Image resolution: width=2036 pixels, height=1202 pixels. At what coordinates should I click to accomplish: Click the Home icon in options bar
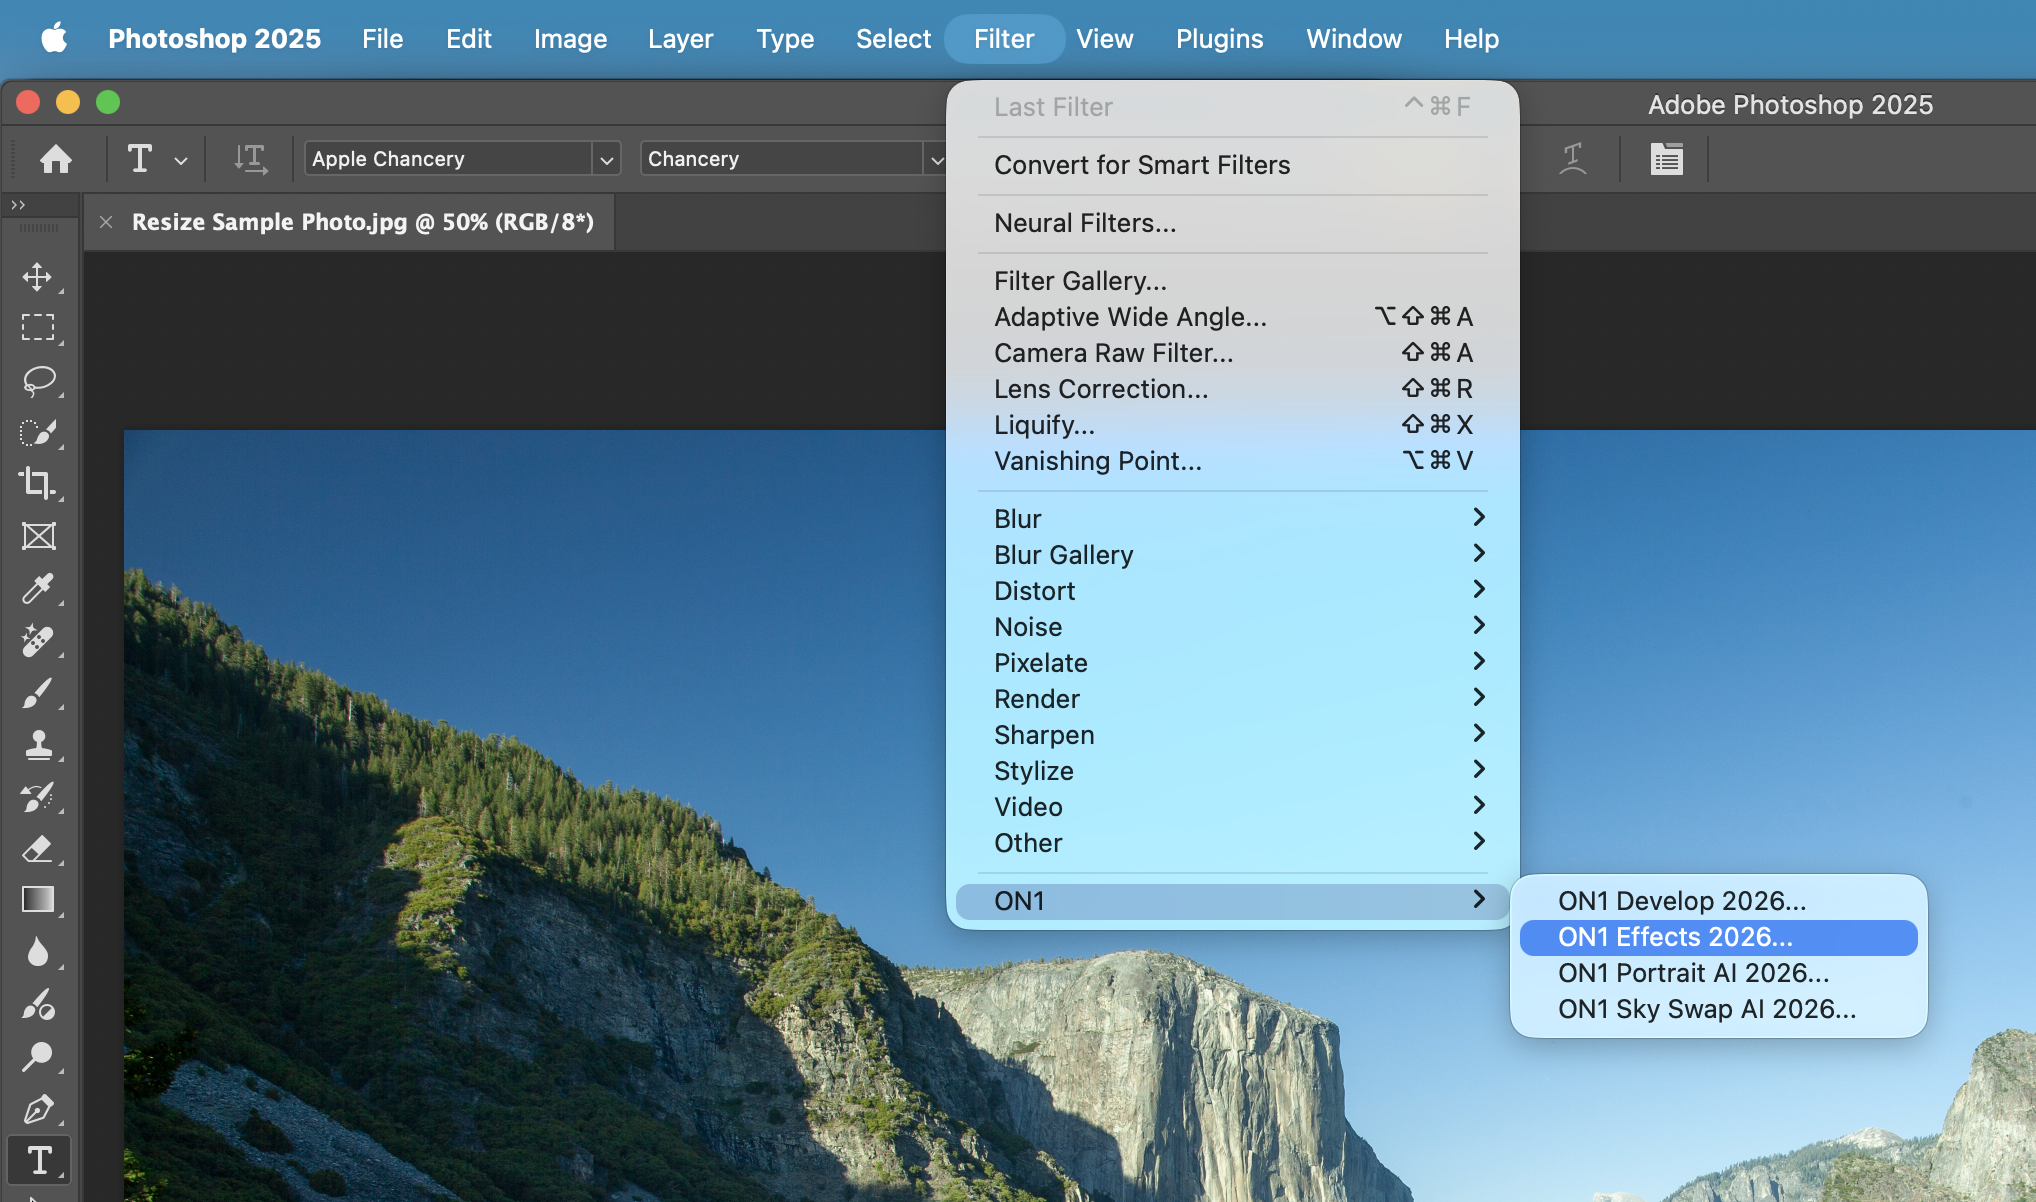[x=56, y=159]
